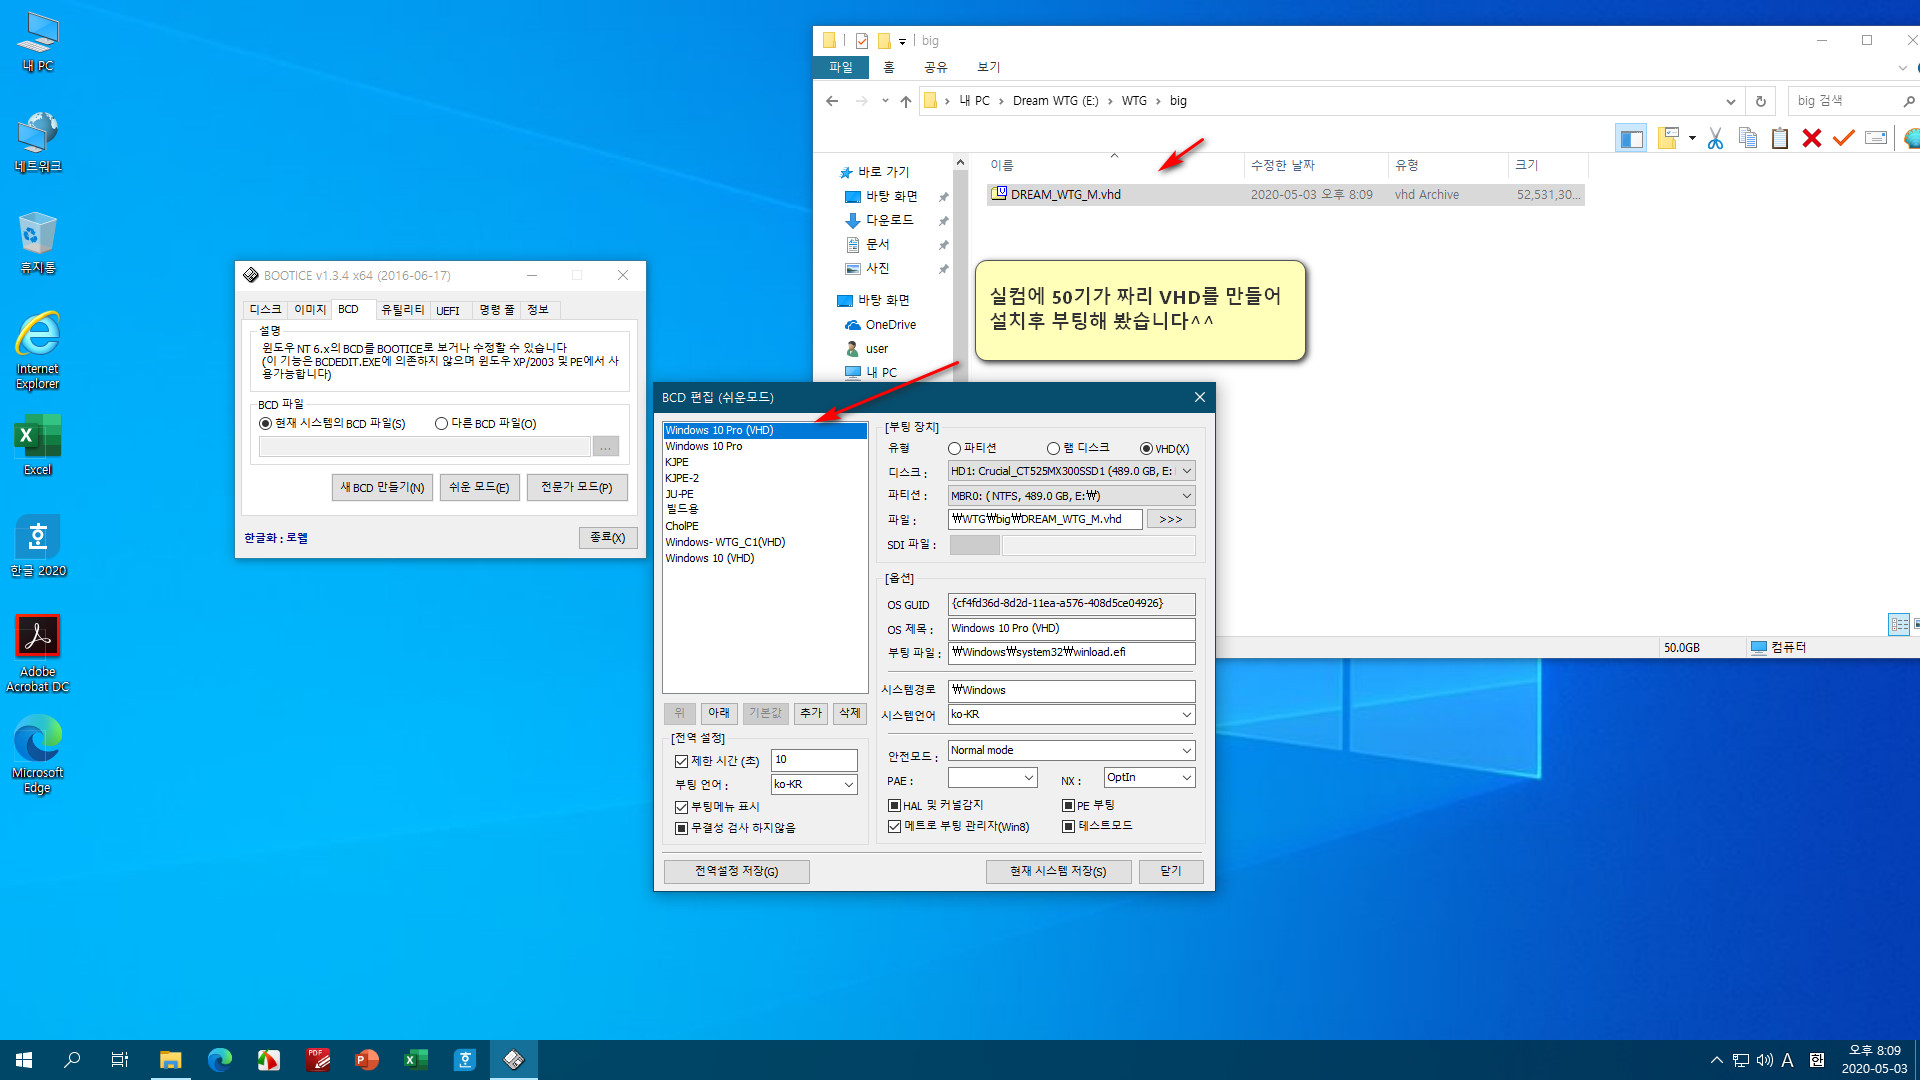1920x1080 pixels.
Task: Select the VHD(X) radio button
Action: [x=1146, y=449]
